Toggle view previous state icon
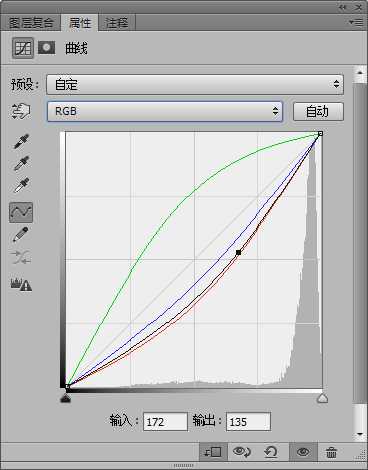 tap(242, 452)
